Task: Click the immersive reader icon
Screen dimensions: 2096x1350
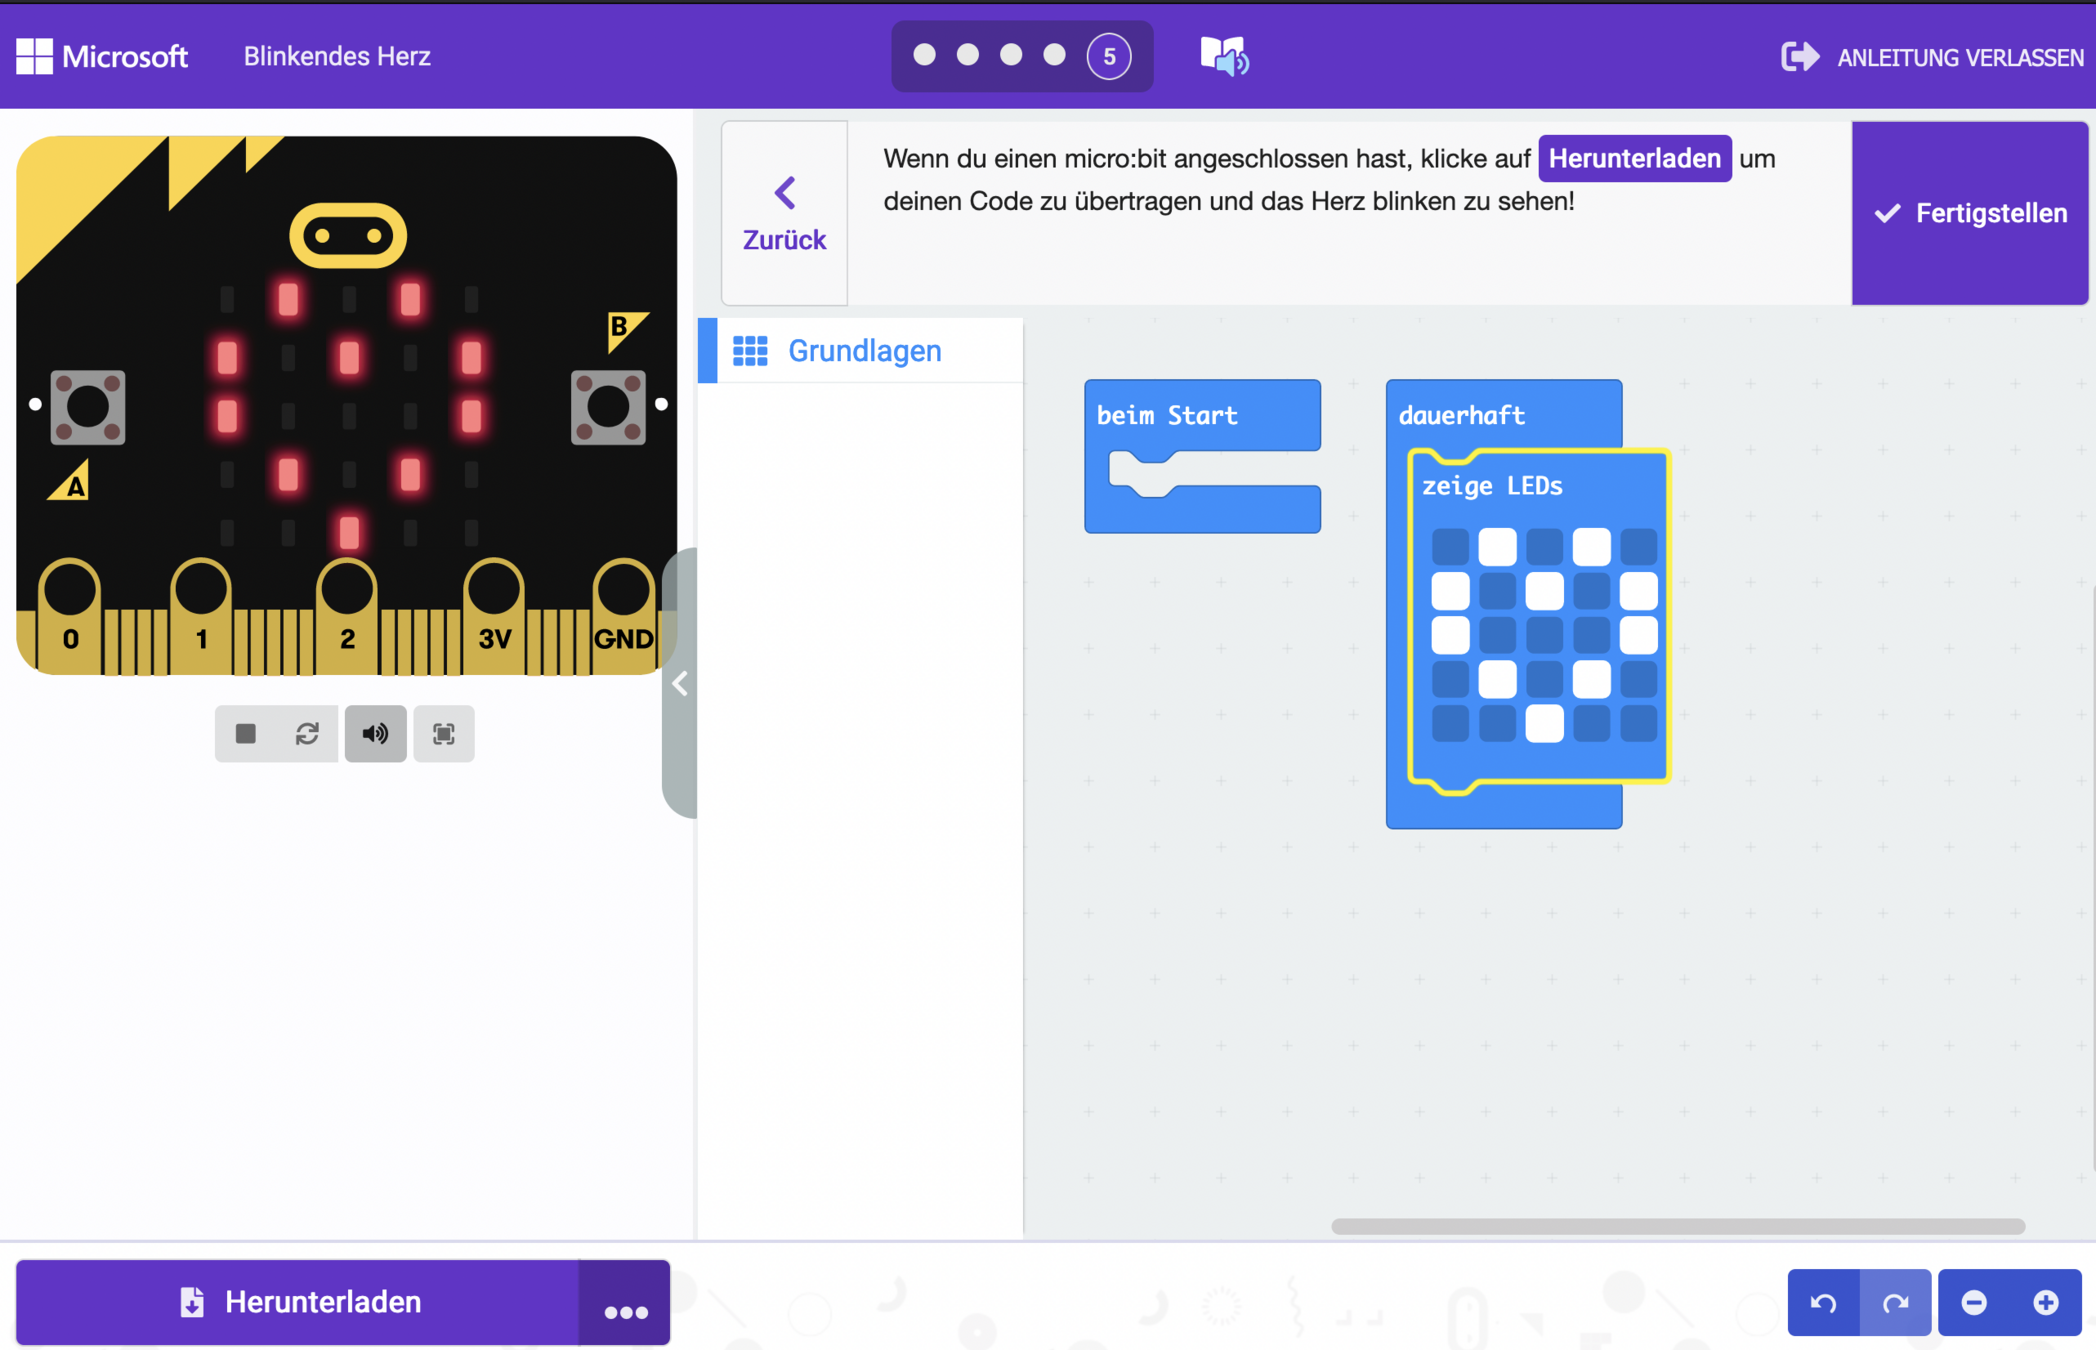Action: tap(1224, 56)
